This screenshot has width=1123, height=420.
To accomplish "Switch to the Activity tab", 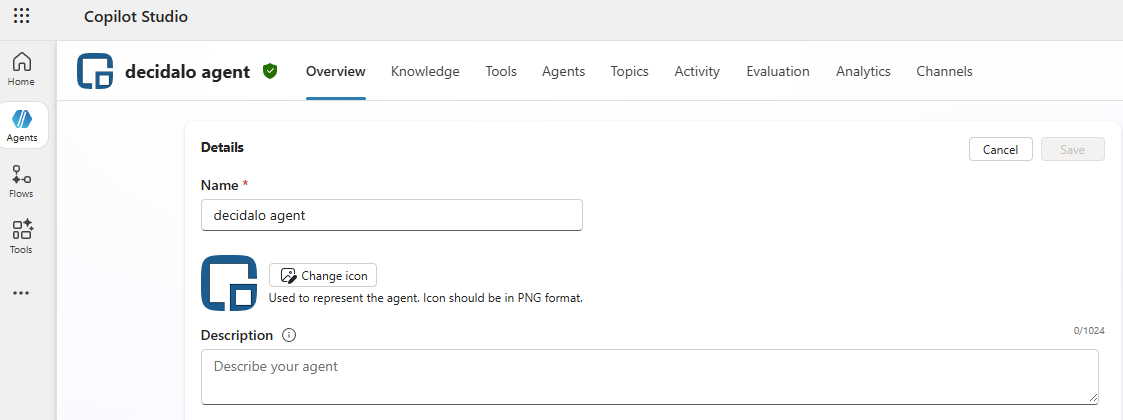I will [698, 71].
